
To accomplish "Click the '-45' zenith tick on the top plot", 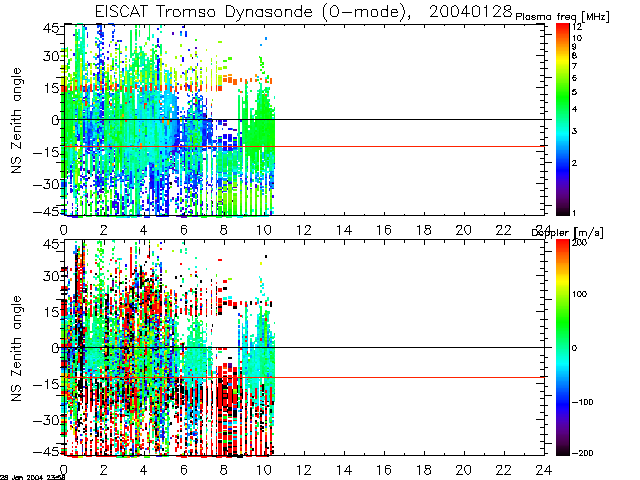I will point(47,212).
